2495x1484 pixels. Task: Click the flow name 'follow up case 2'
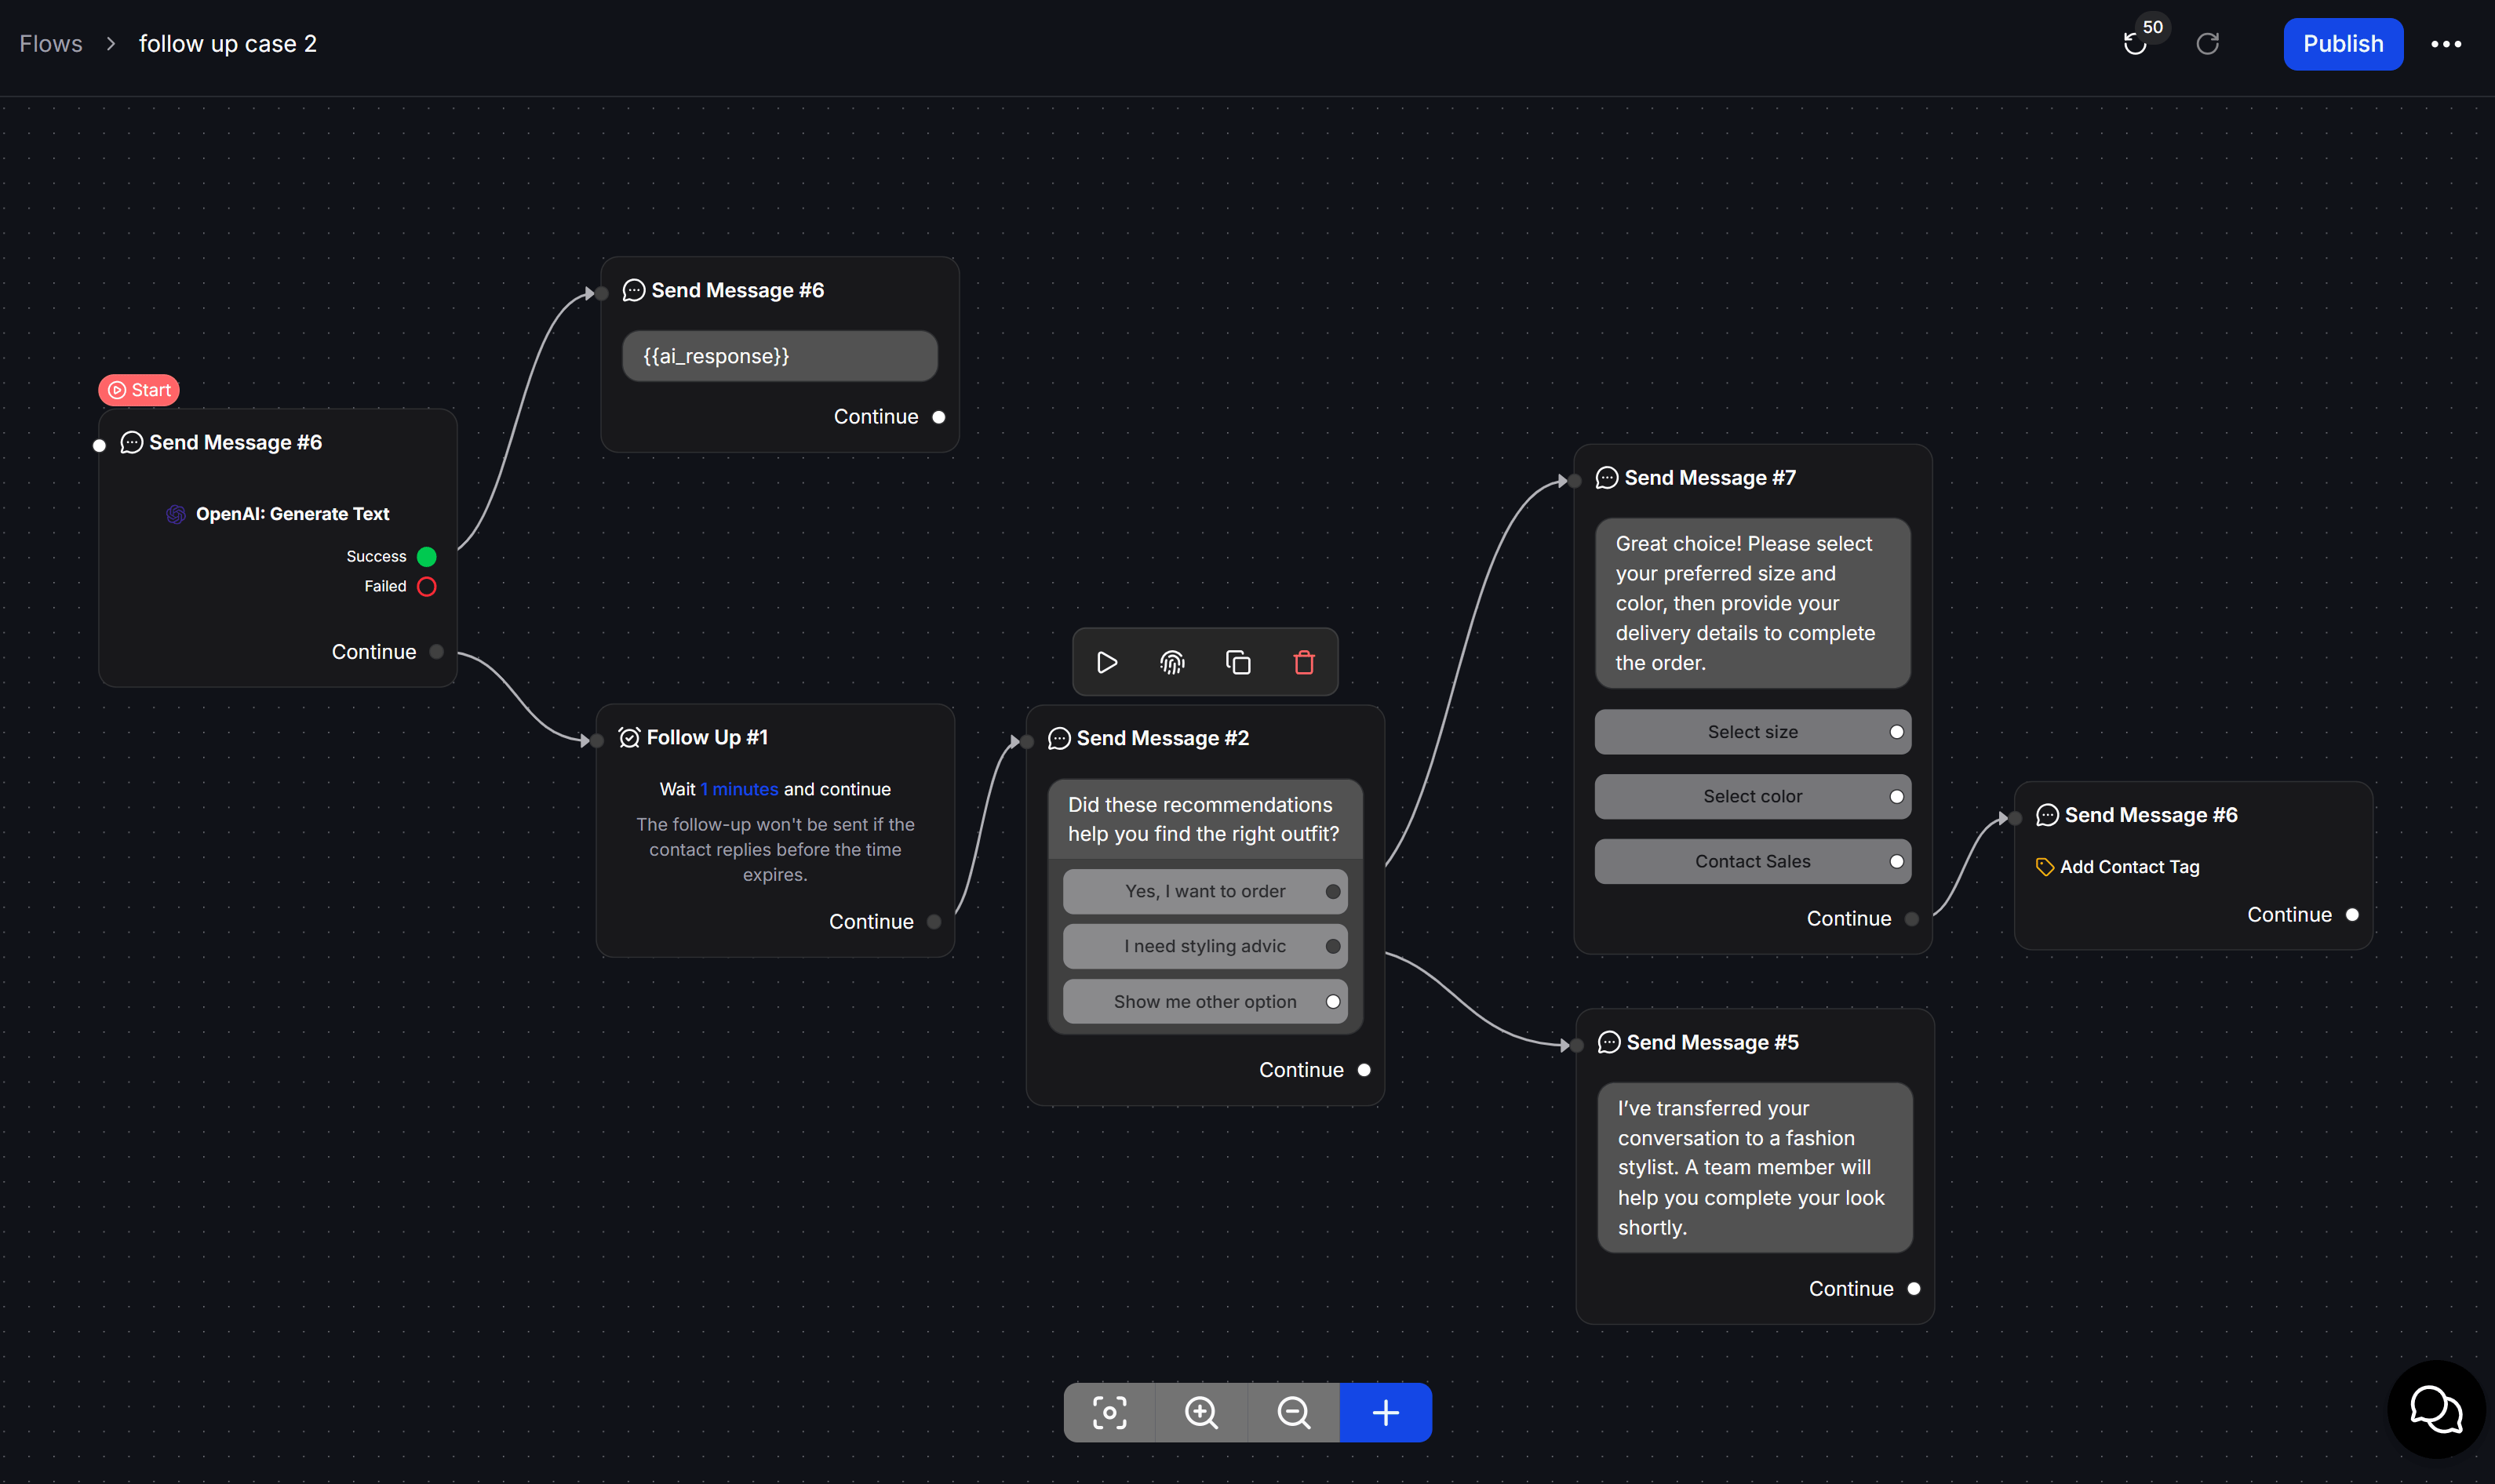228,44
